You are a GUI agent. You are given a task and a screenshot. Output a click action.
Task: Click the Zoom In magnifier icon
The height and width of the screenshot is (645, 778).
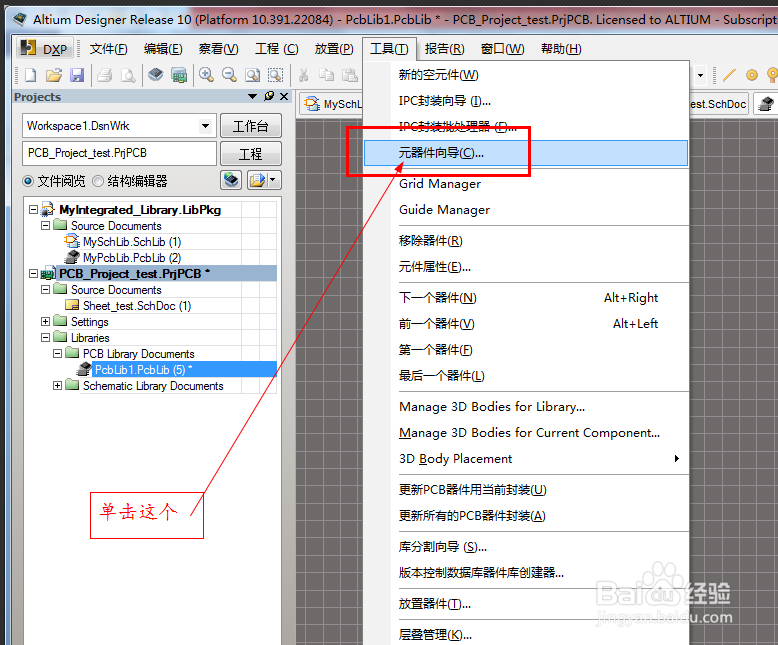point(206,75)
